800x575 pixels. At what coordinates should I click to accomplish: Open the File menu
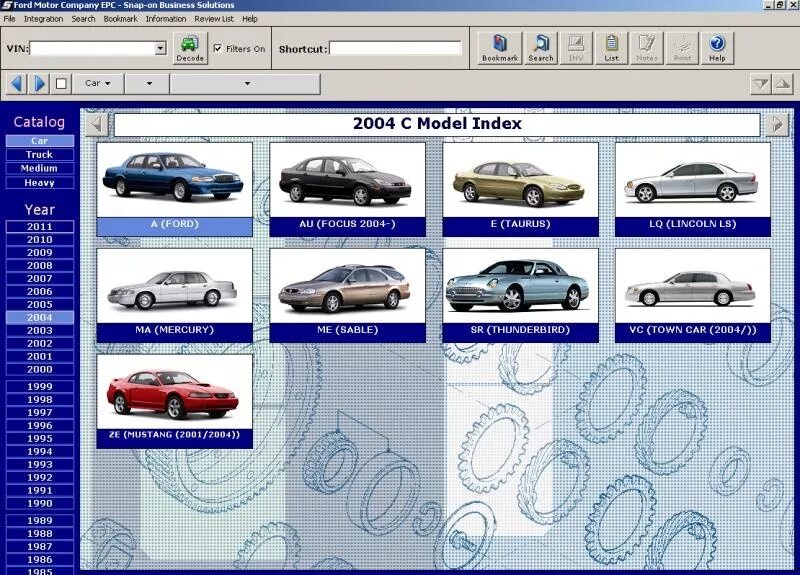[9, 19]
